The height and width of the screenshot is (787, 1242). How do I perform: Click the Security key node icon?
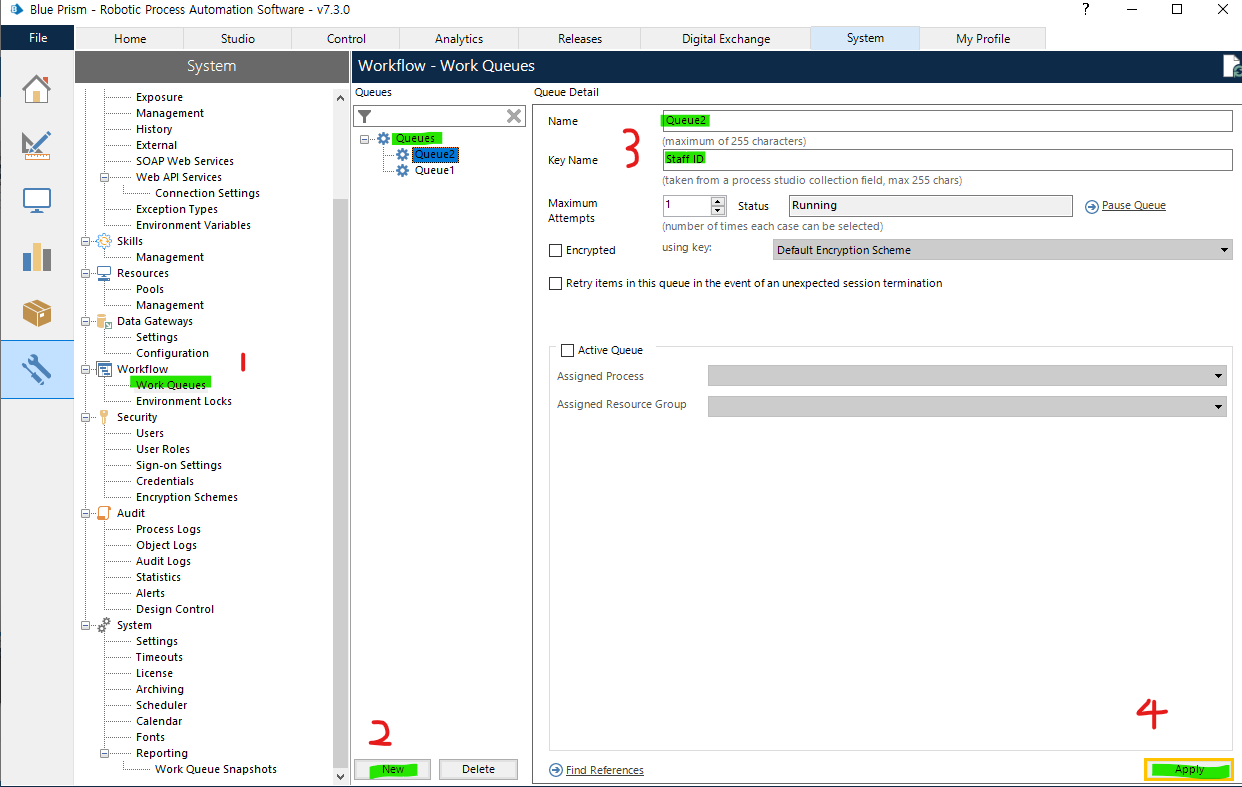click(104, 417)
